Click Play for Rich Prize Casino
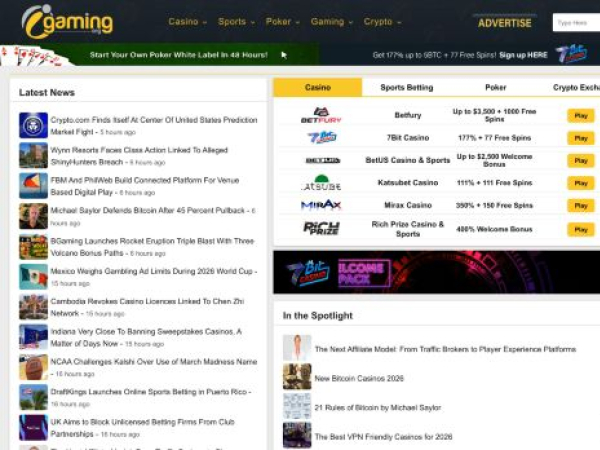This screenshot has width=600, height=450. coord(580,230)
